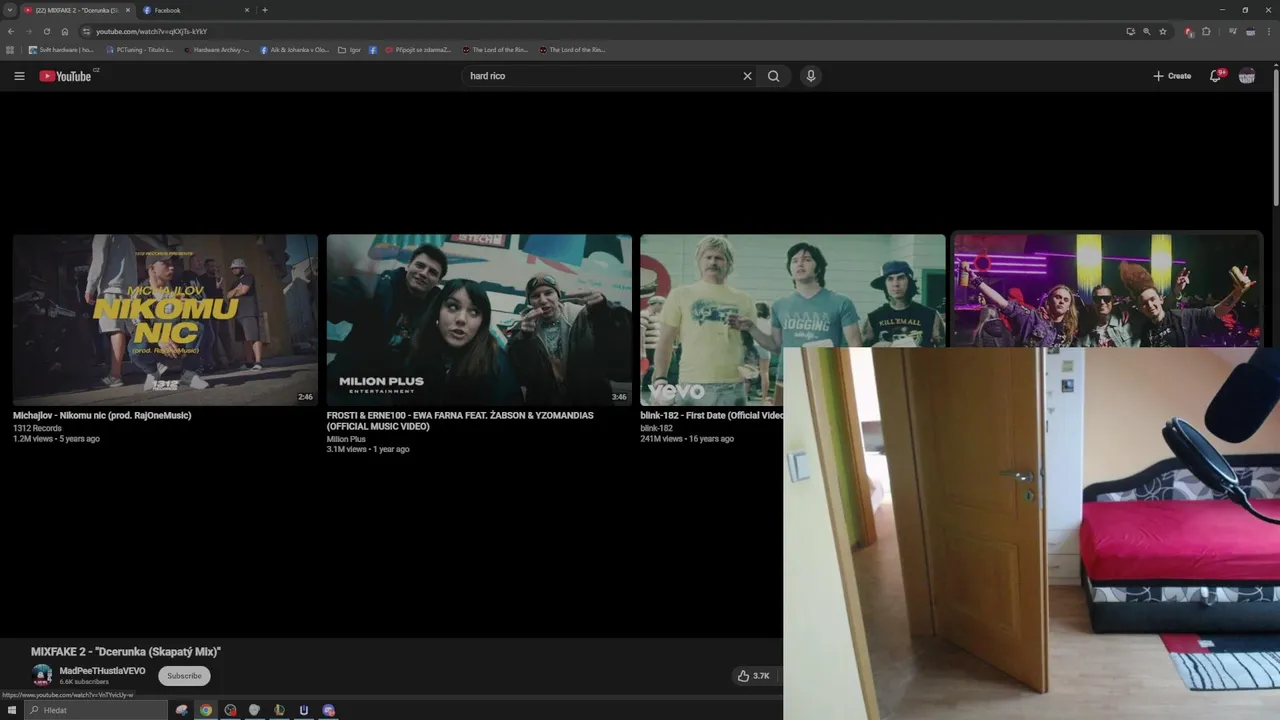Open the 'blink-182' channel name

tap(657, 428)
